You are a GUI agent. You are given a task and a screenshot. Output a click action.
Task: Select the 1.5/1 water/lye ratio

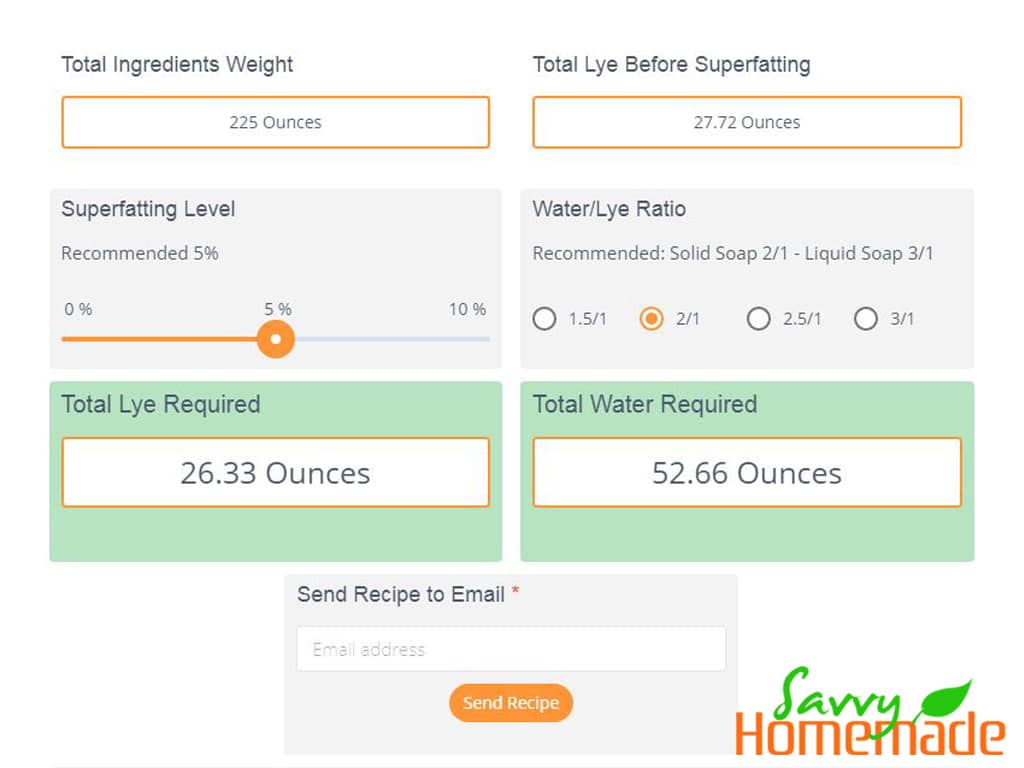545,319
